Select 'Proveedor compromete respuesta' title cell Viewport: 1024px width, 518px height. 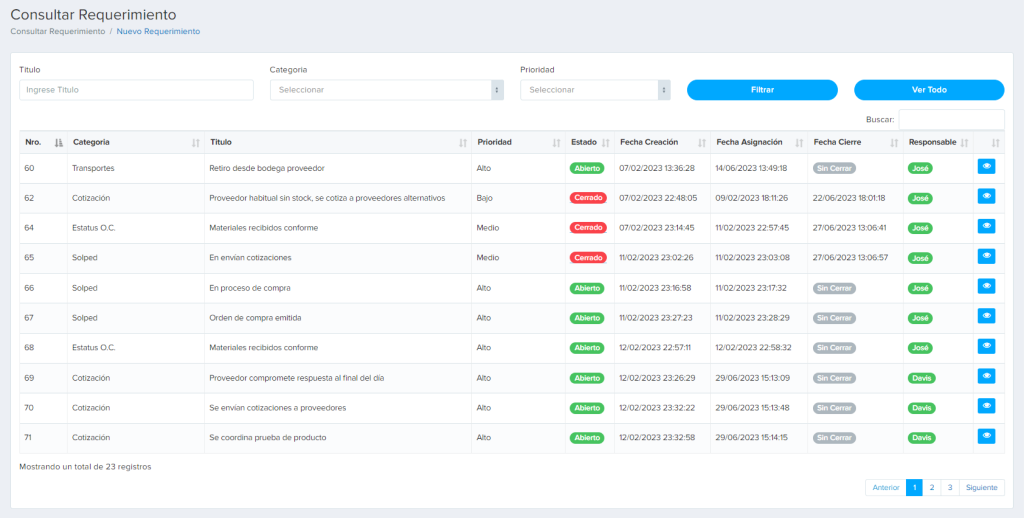(296, 378)
